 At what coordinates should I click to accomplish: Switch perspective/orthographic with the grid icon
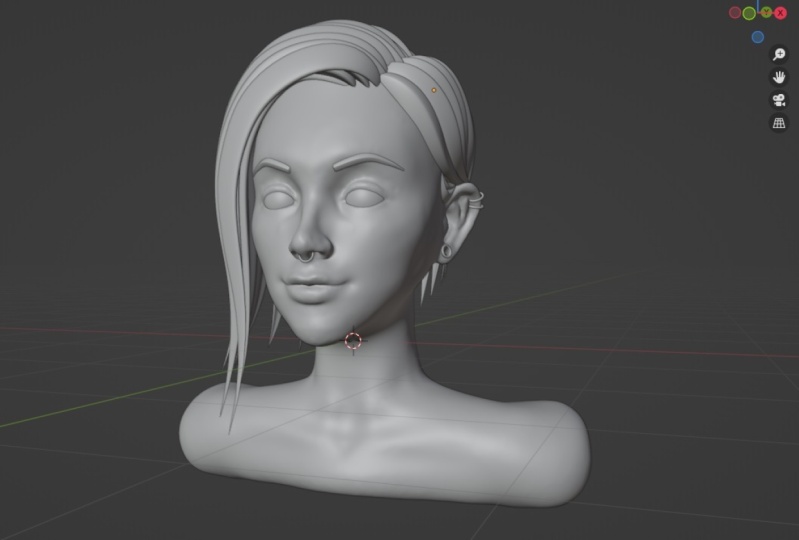pos(779,123)
